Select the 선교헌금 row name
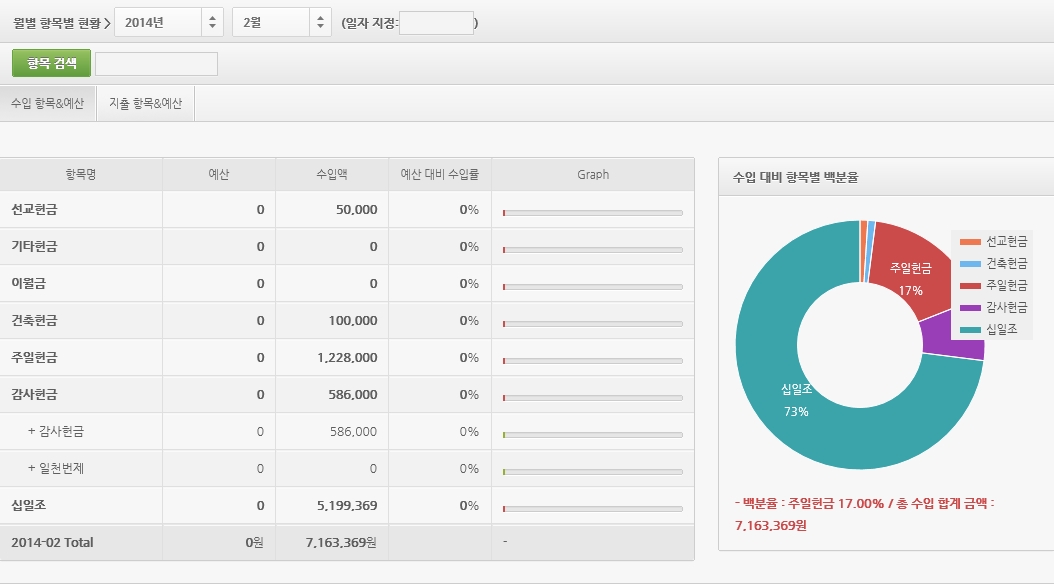 coord(34,210)
